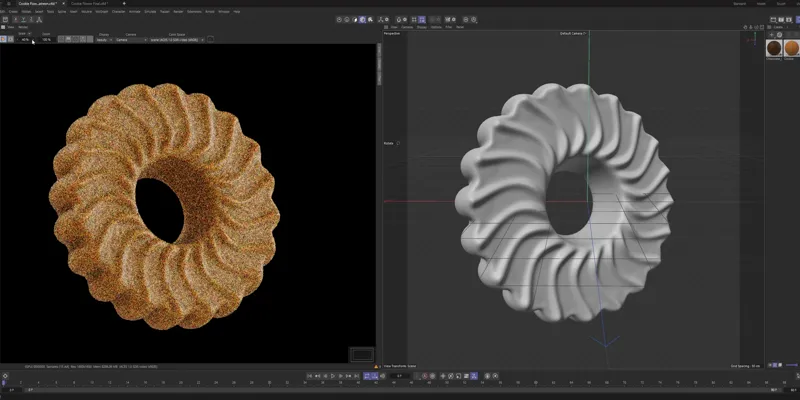This screenshot has height=400, width=800.
Task: Open the viewport Filter menu
Action: point(448,27)
